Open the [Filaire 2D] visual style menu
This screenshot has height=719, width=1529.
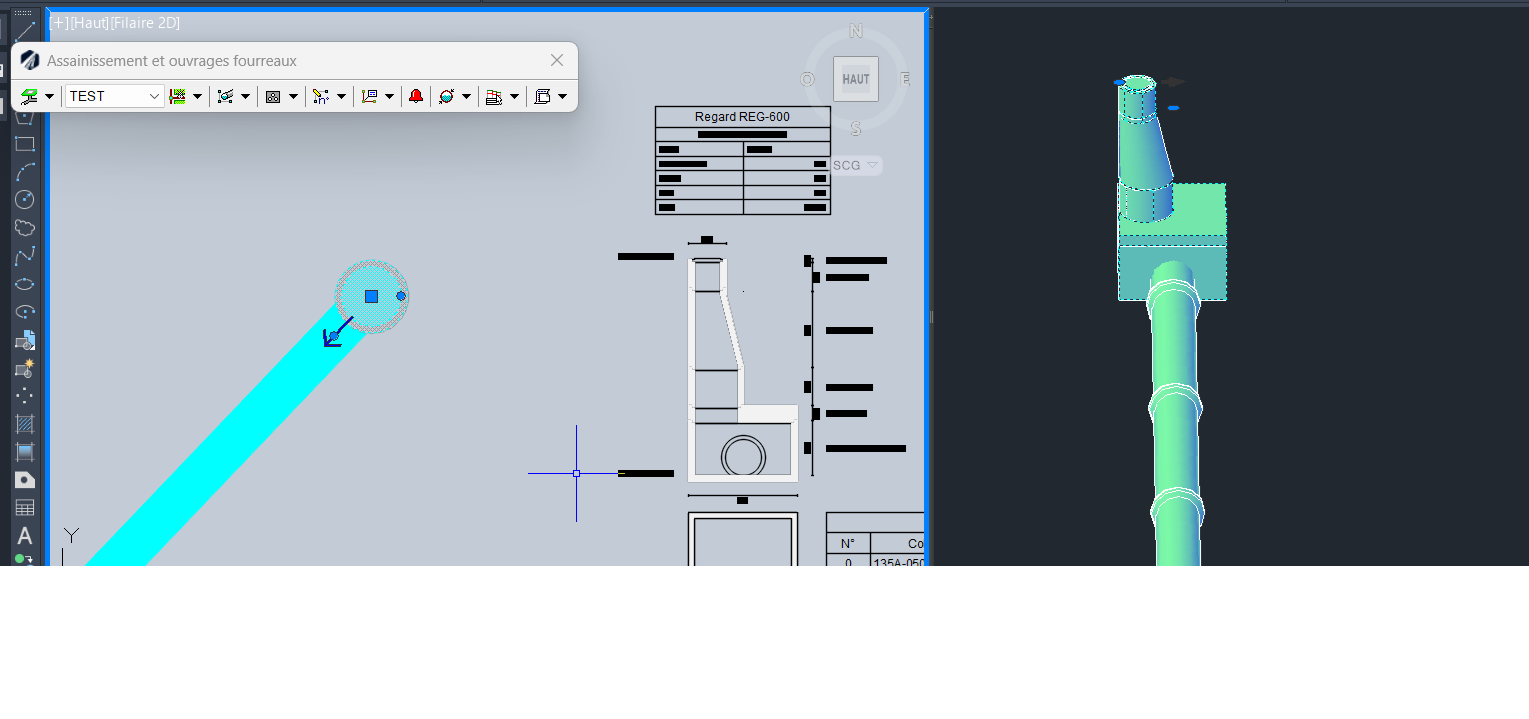click(x=145, y=23)
